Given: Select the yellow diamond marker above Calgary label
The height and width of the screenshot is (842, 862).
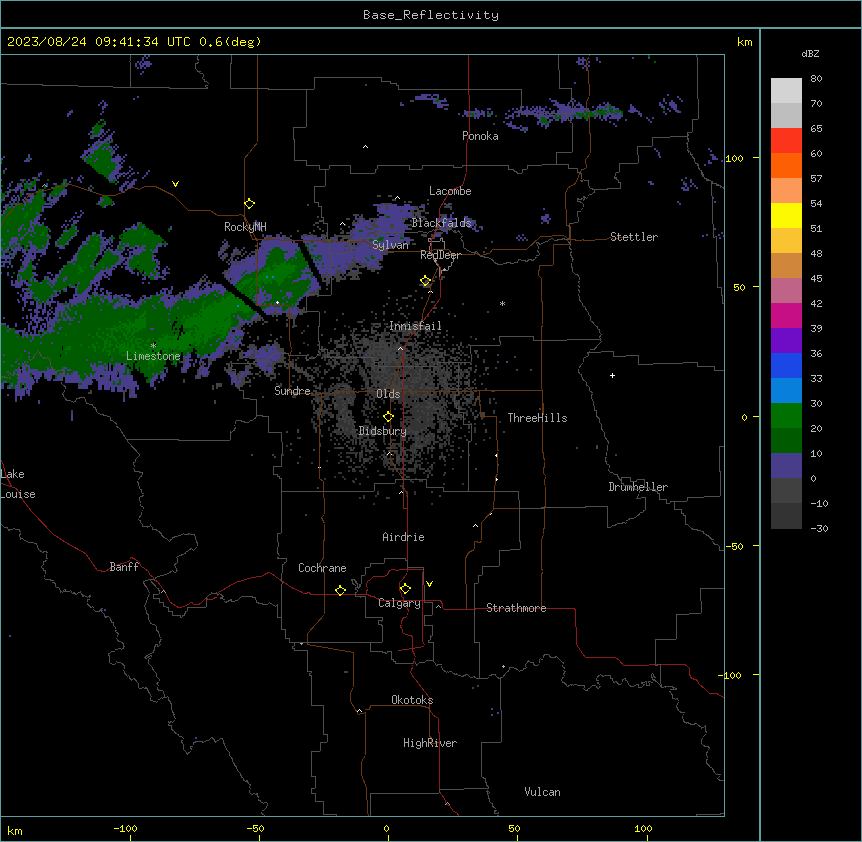Looking at the screenshot, I should (x=405, y=589).
